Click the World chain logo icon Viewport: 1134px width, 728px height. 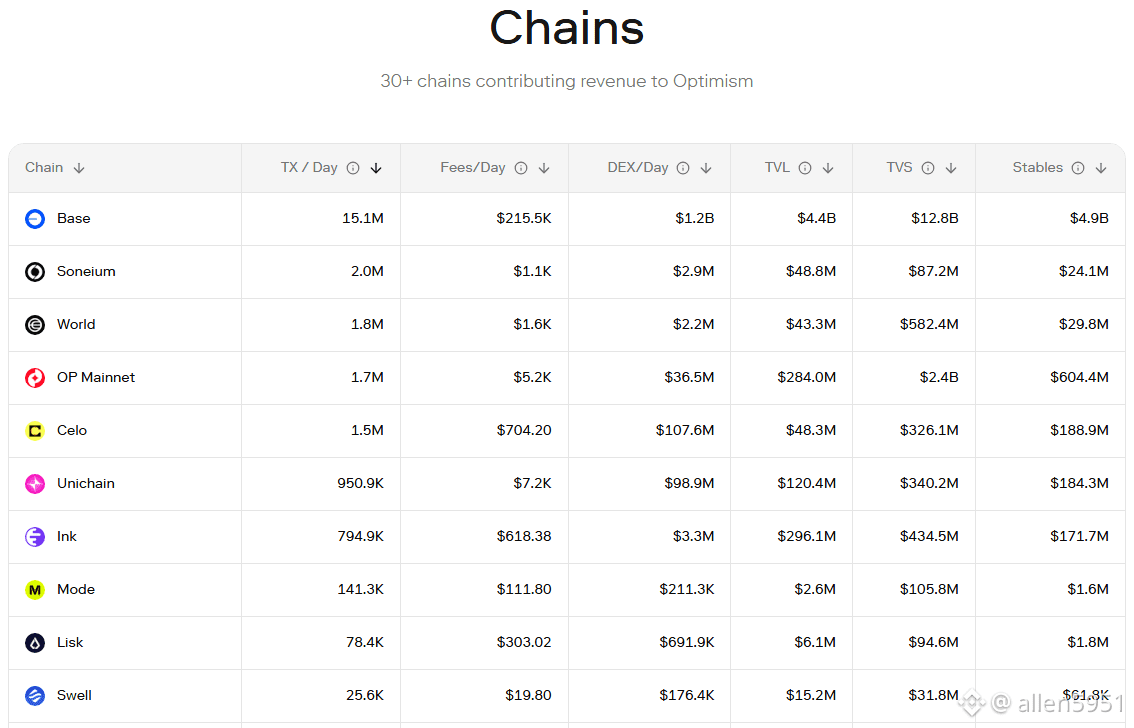click(35, 325)
